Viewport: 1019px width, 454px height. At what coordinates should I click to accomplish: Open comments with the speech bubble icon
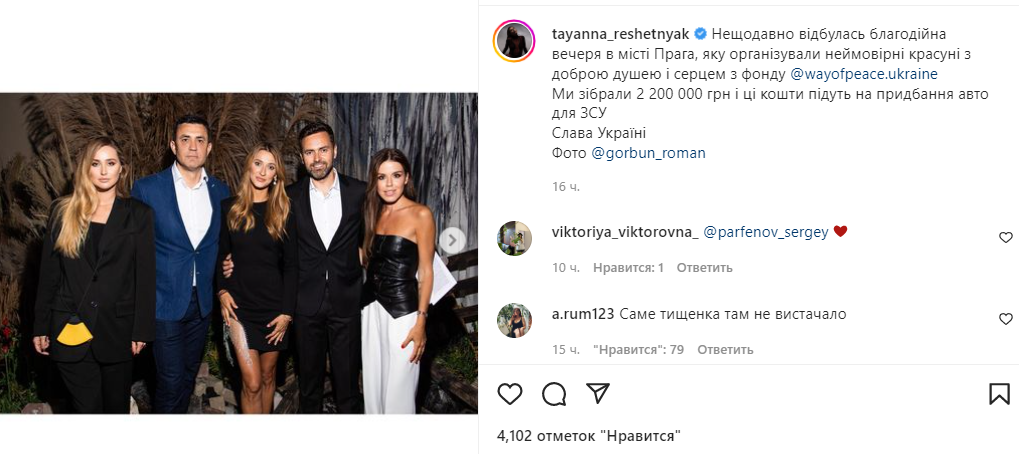click(554, 394)
